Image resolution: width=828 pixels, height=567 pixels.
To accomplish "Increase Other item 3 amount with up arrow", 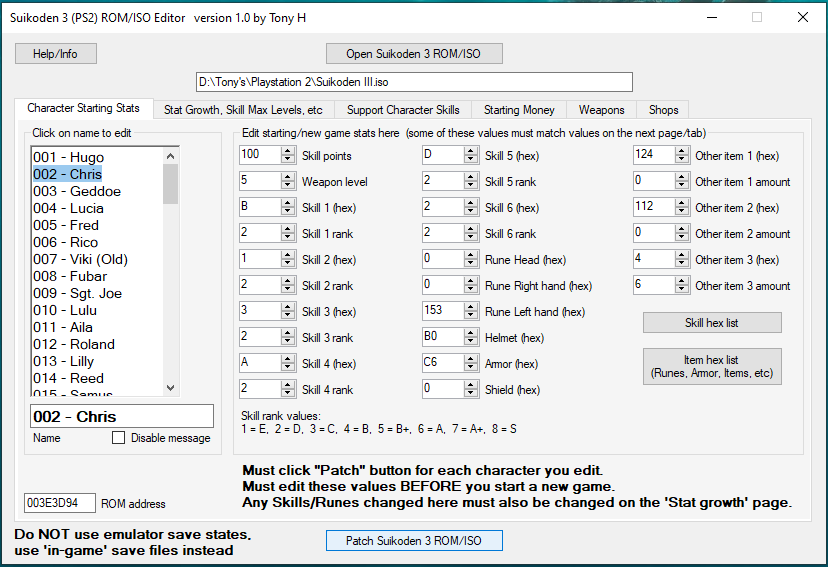I will pos(683,281).
